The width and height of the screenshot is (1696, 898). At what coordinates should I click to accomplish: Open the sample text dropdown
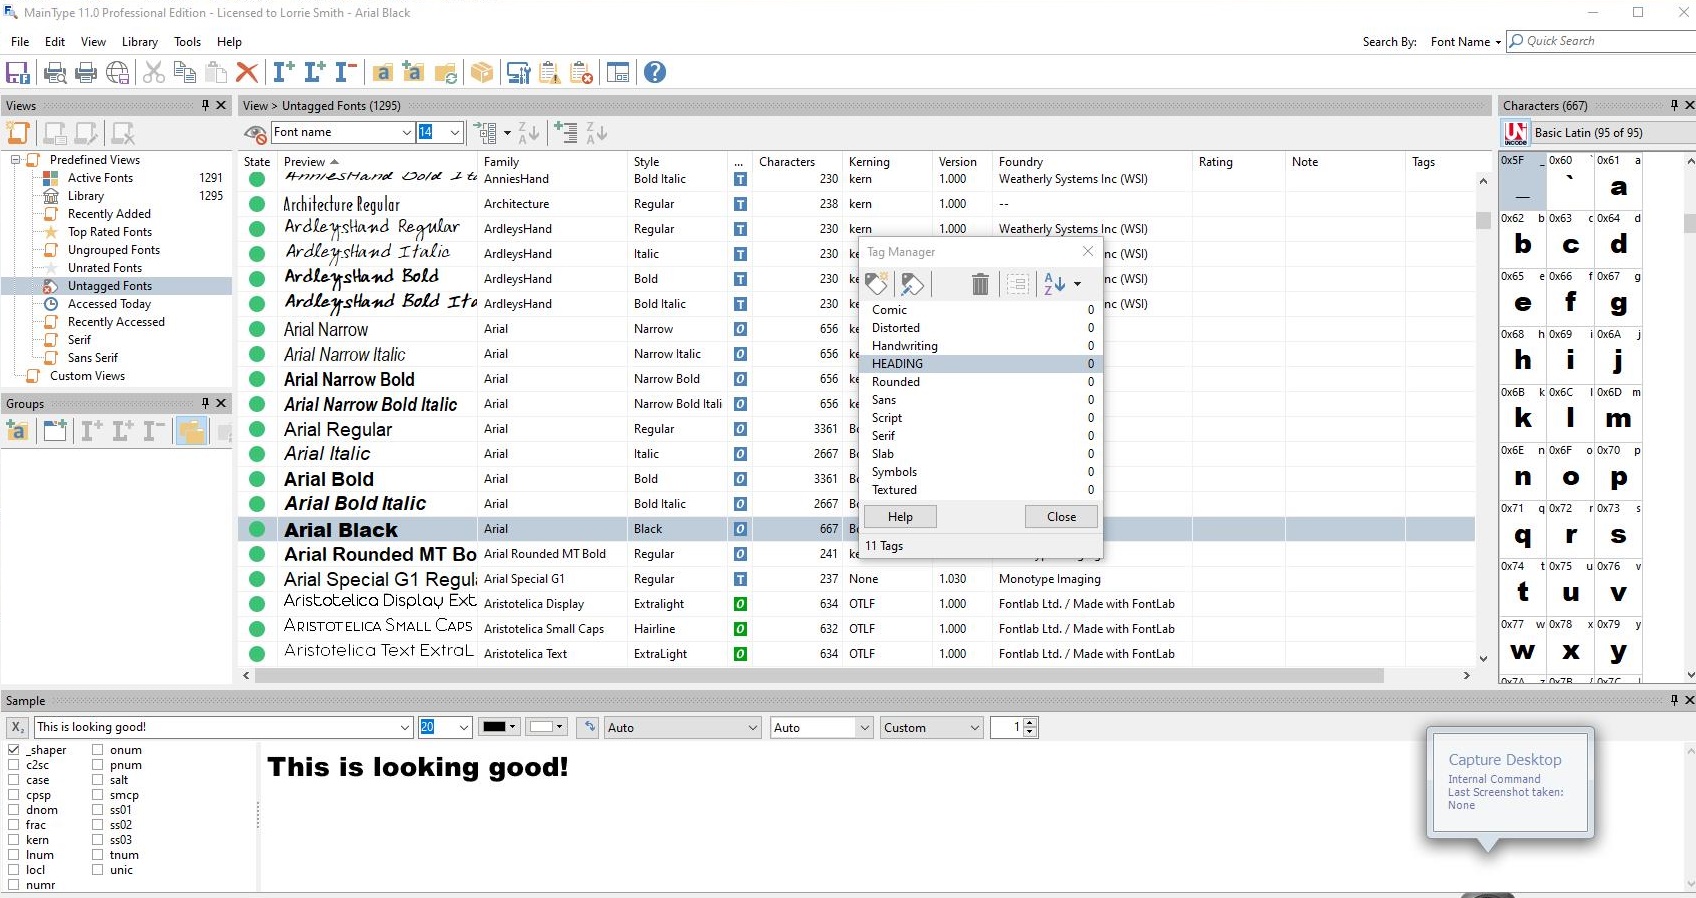405,727
